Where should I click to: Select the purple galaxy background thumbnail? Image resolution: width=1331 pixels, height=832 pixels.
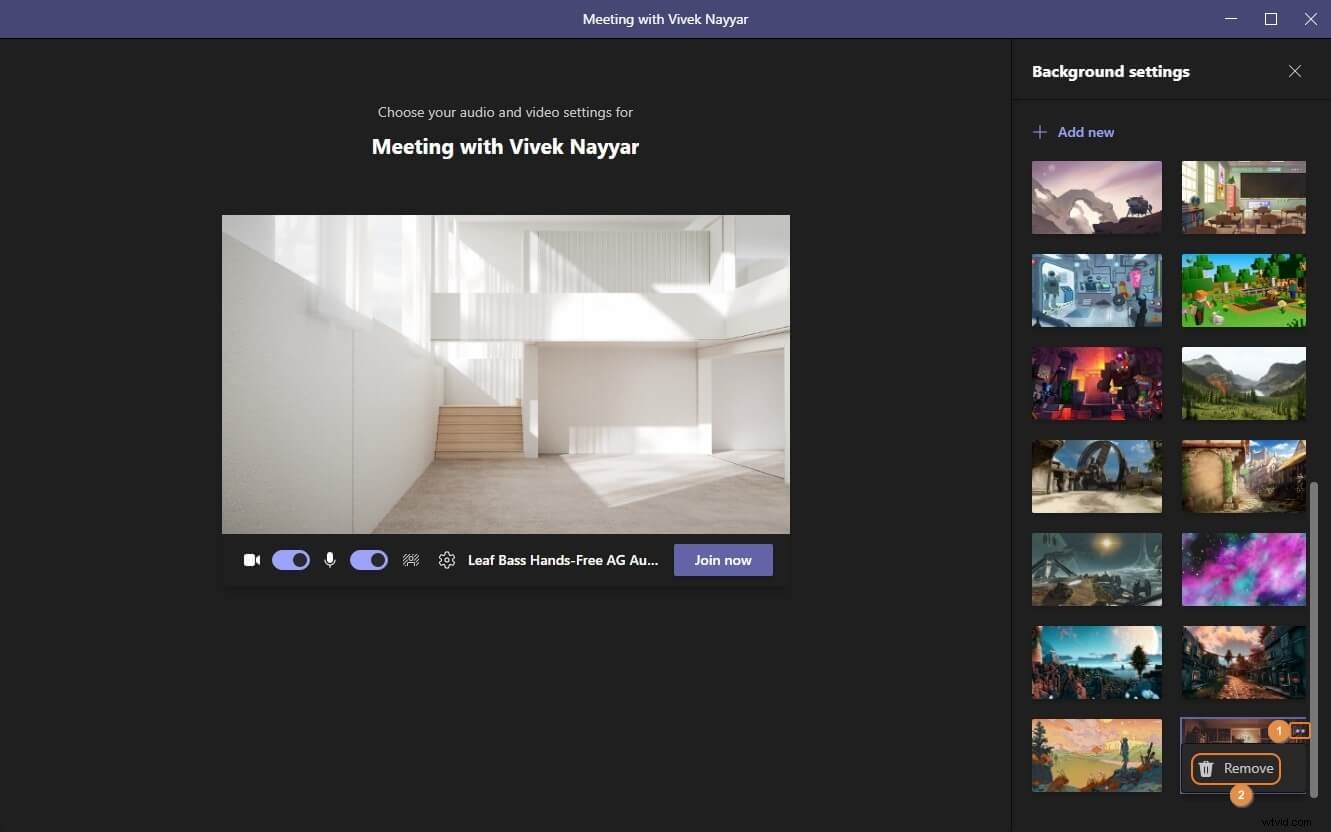click(x=1243, y=569)
